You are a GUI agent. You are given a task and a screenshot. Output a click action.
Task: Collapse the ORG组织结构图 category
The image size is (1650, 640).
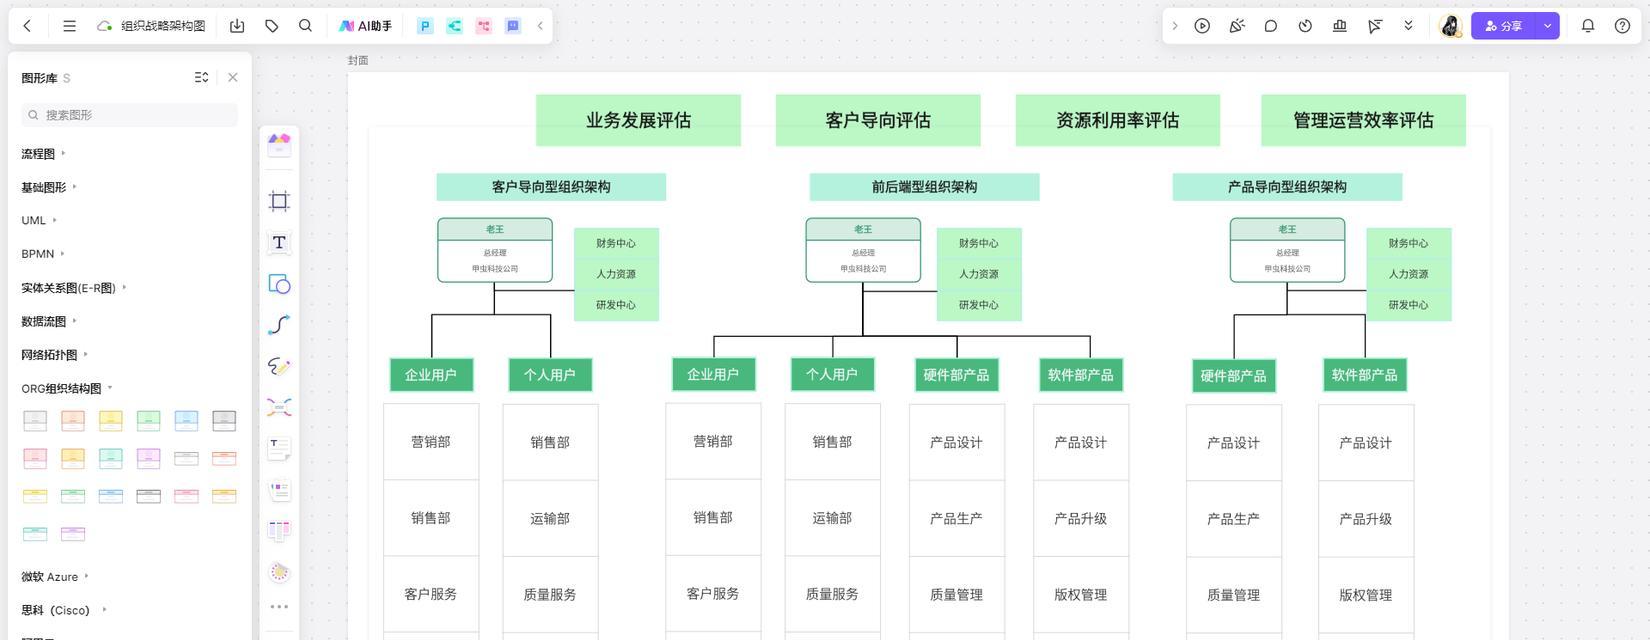[x=67, y=388]
